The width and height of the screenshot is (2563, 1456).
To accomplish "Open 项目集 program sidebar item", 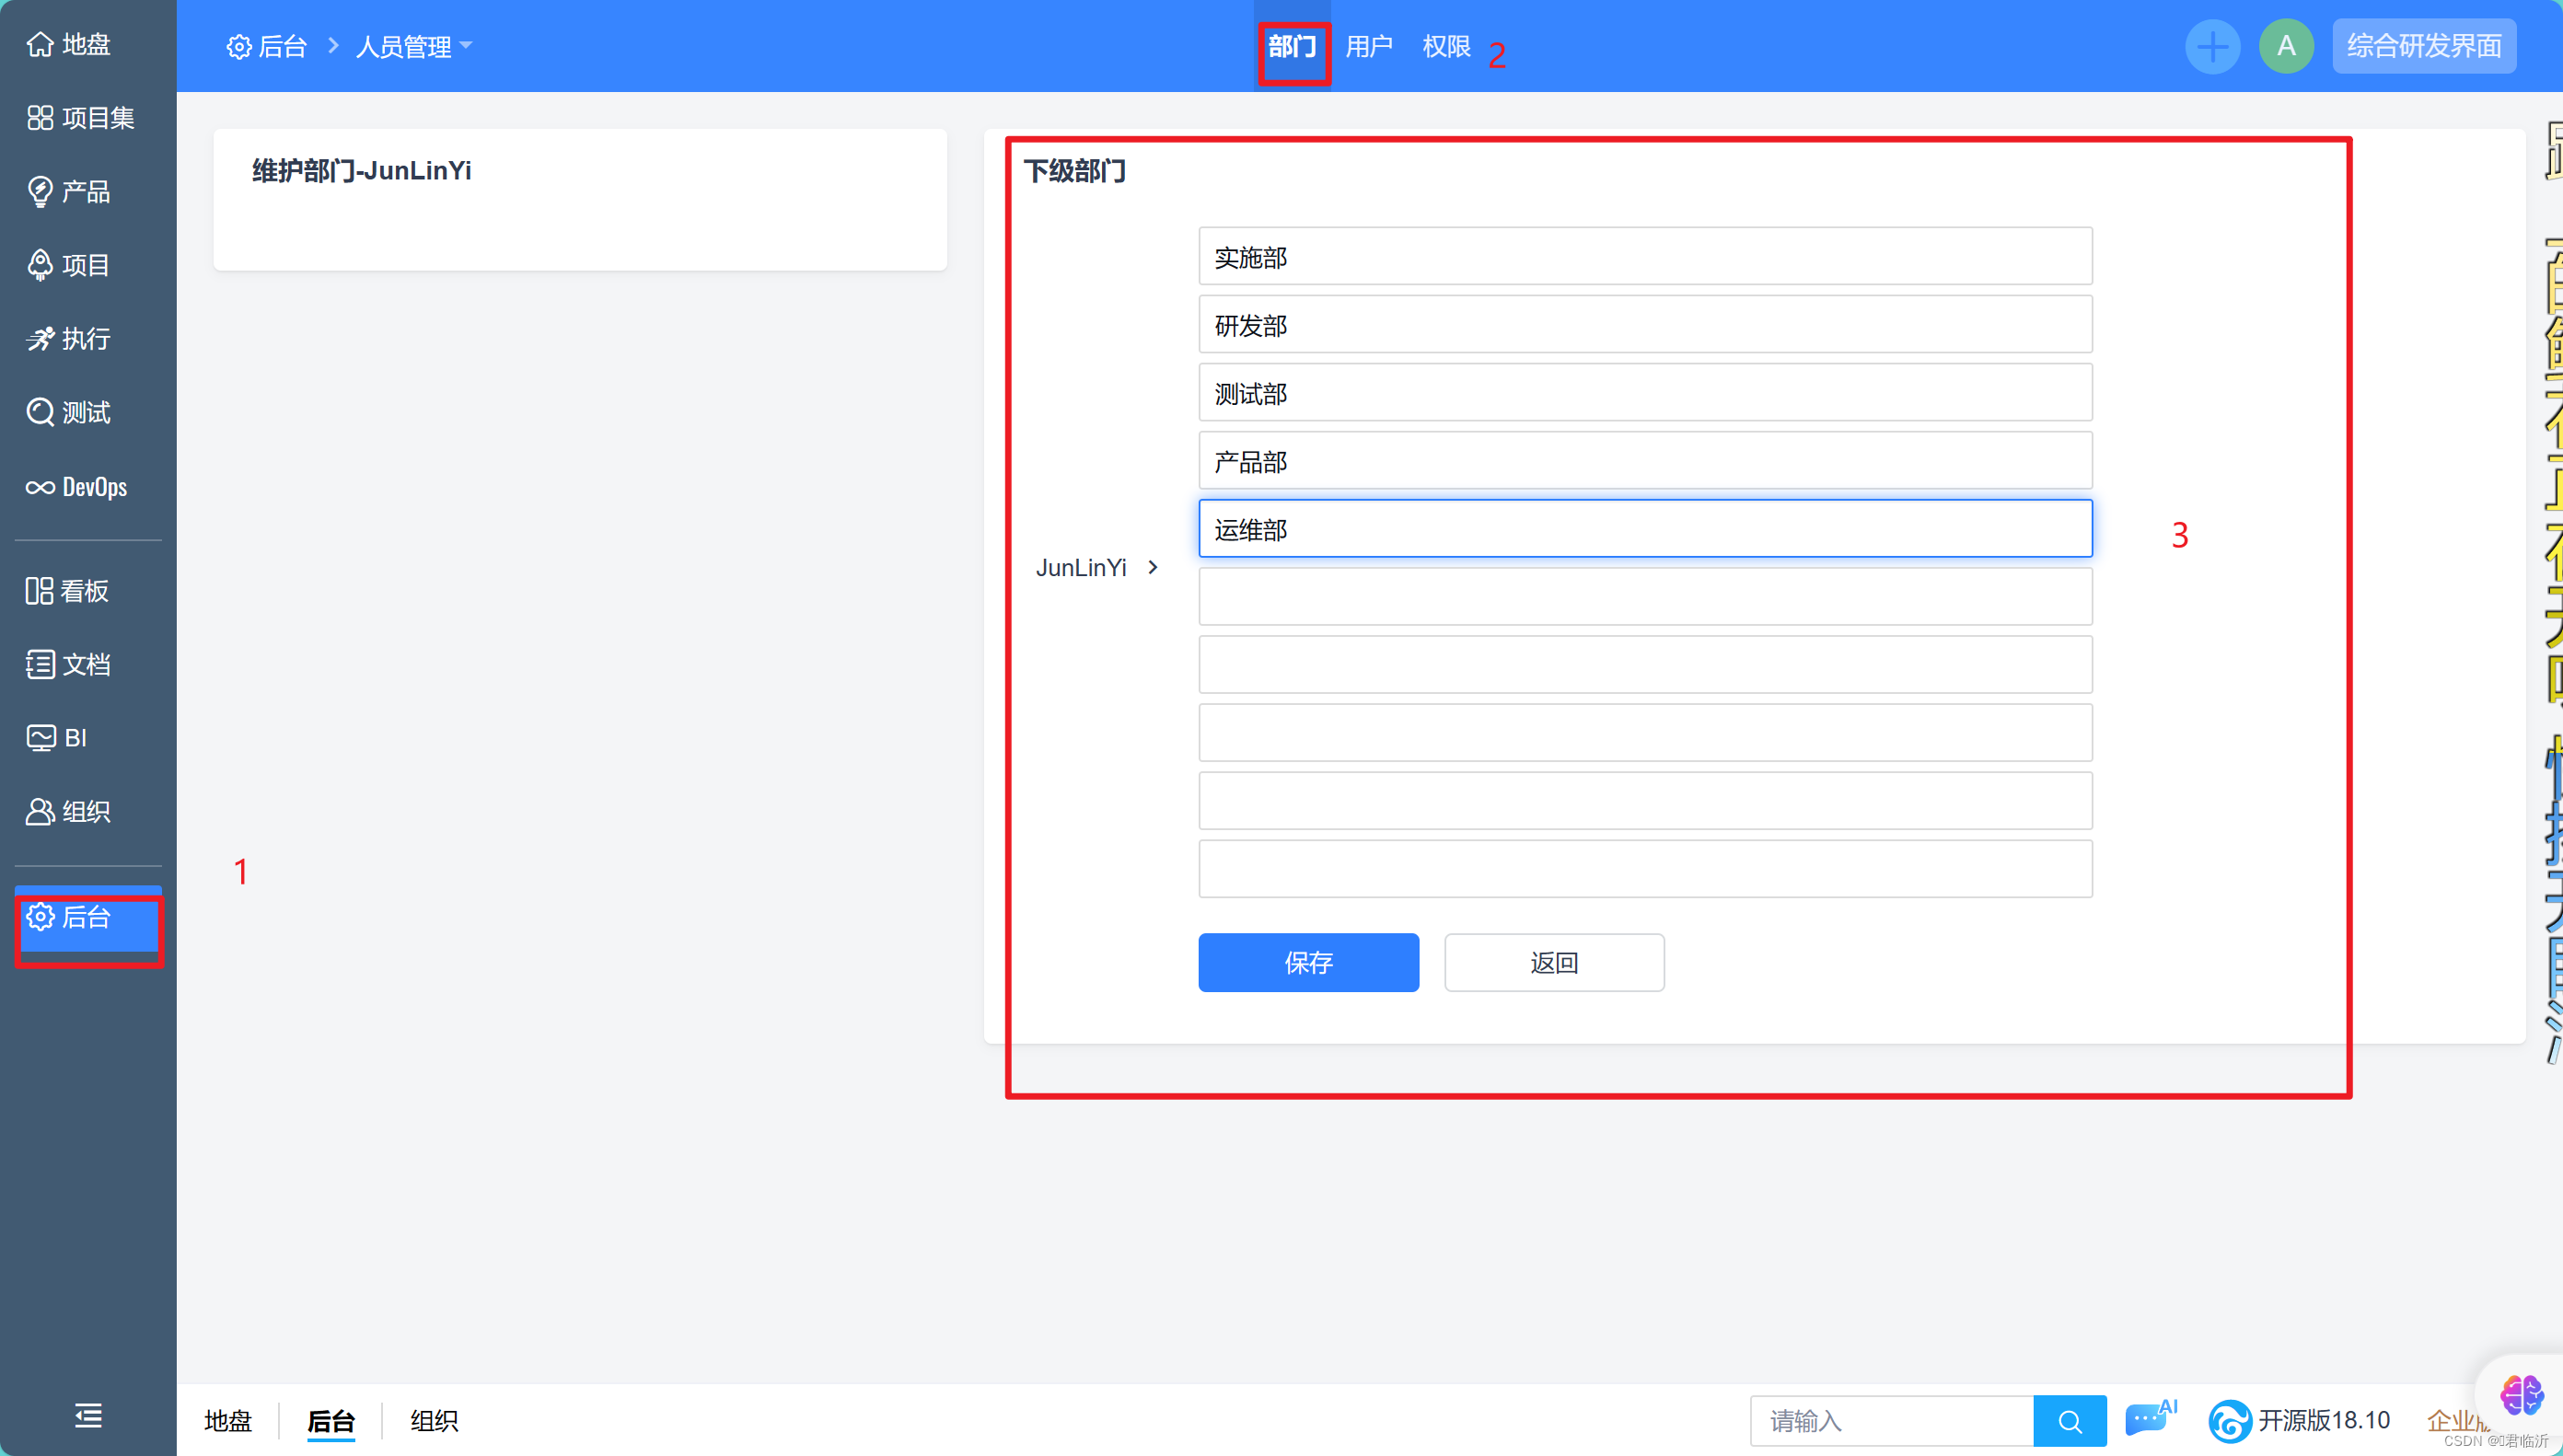I will click(x=82, y=118).
